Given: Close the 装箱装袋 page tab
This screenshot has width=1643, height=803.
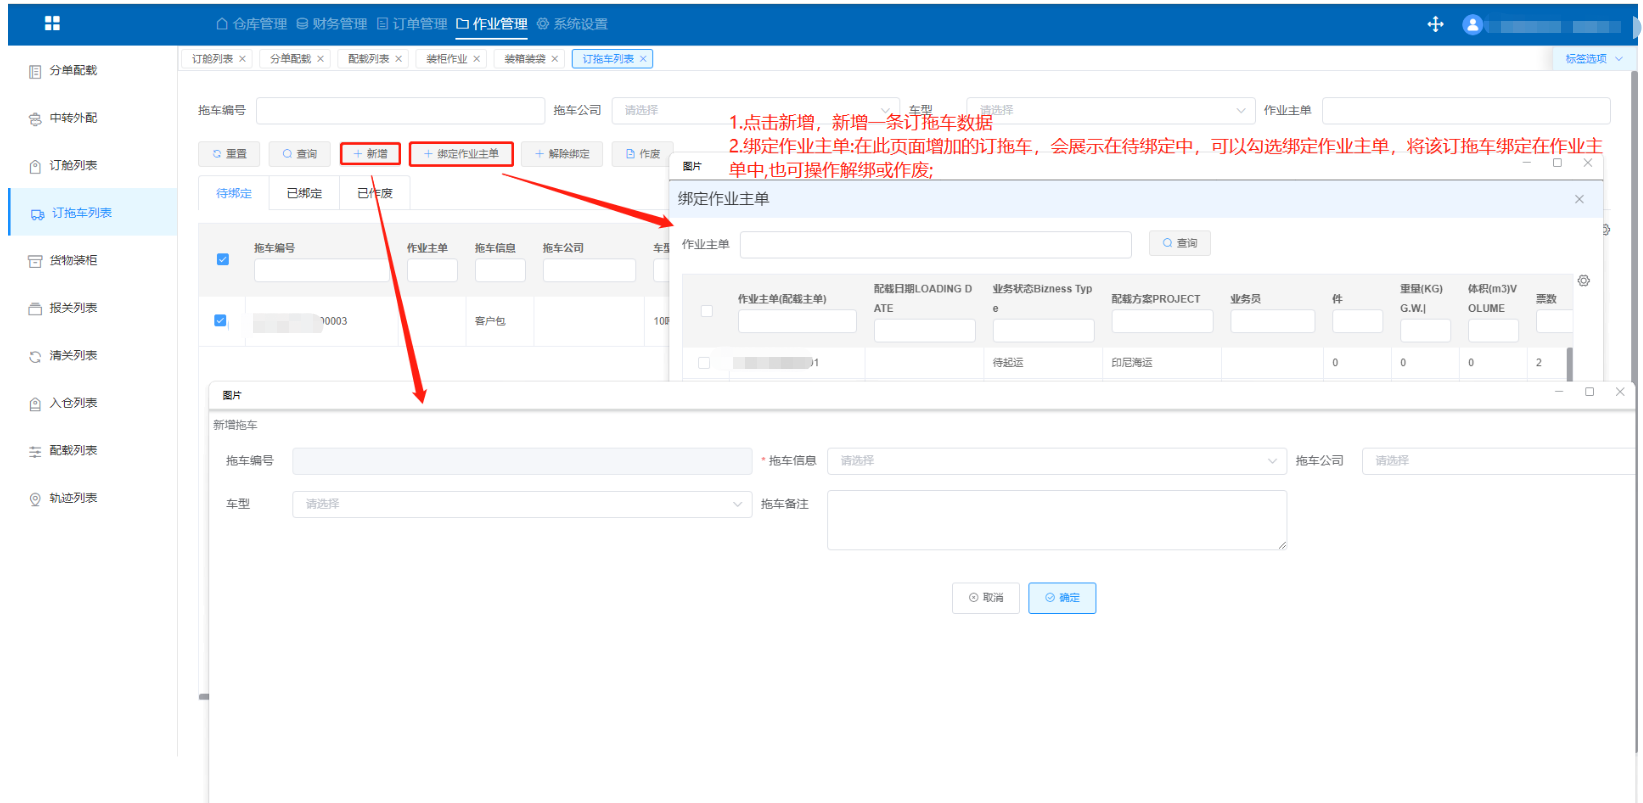Looking at the screenshot, I should pyautogui.click(x=554, y=59).
